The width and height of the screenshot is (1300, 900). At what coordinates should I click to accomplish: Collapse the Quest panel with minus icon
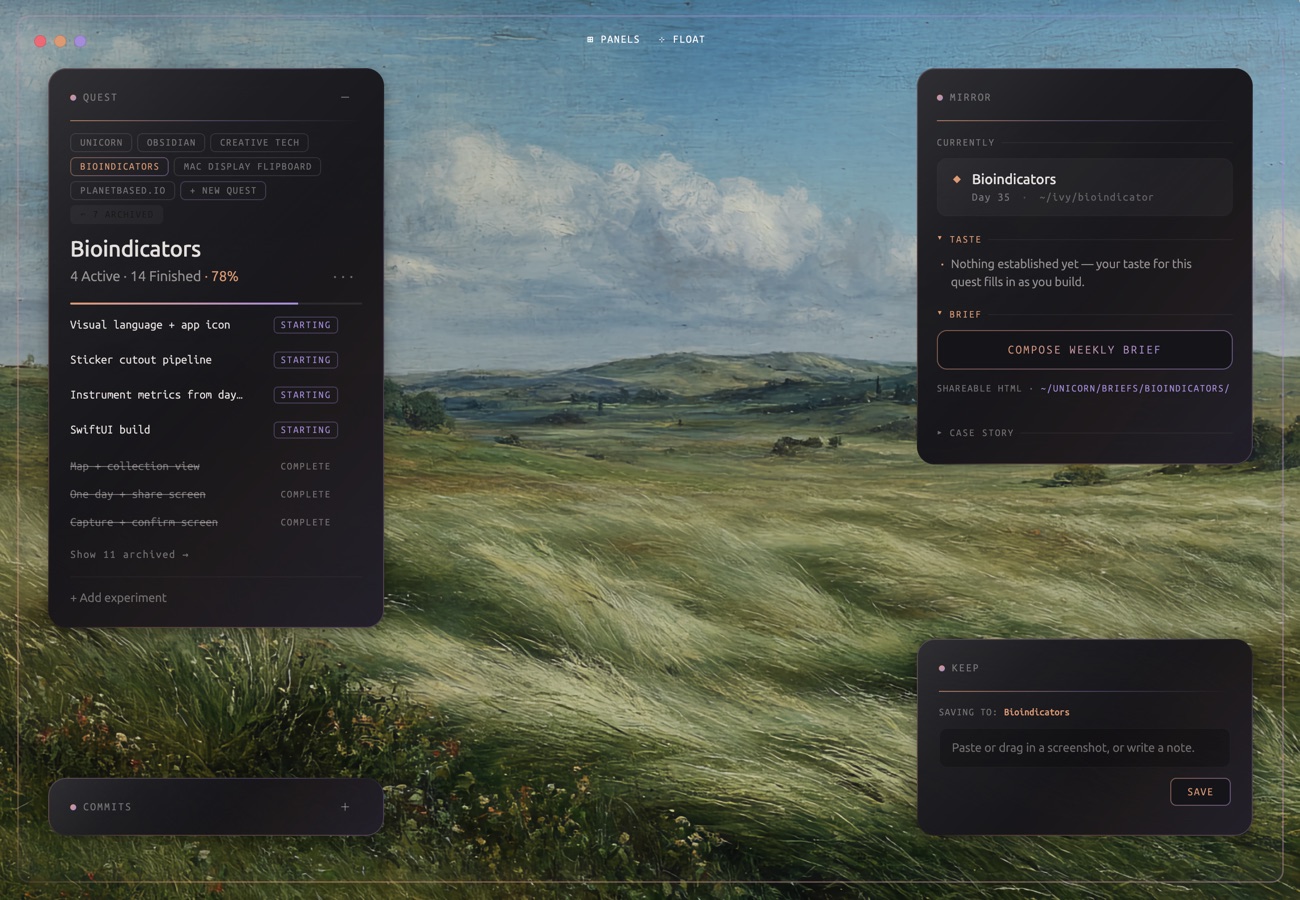tap(345, 97)
